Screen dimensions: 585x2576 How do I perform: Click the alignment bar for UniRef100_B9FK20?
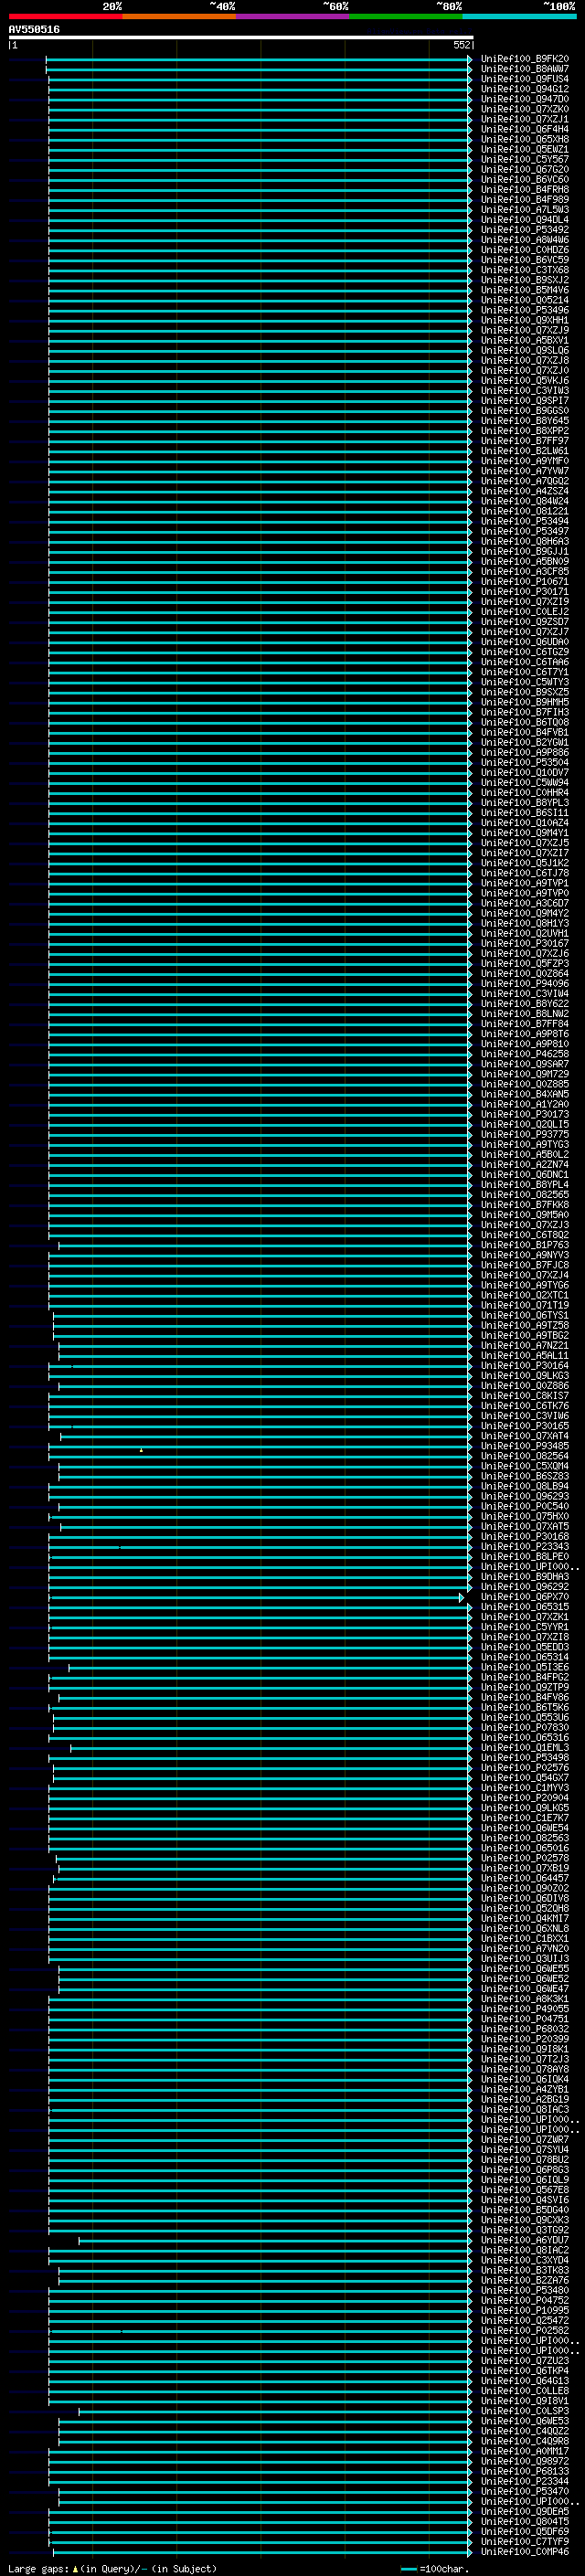pyautogui.click(x=259, y=59)
